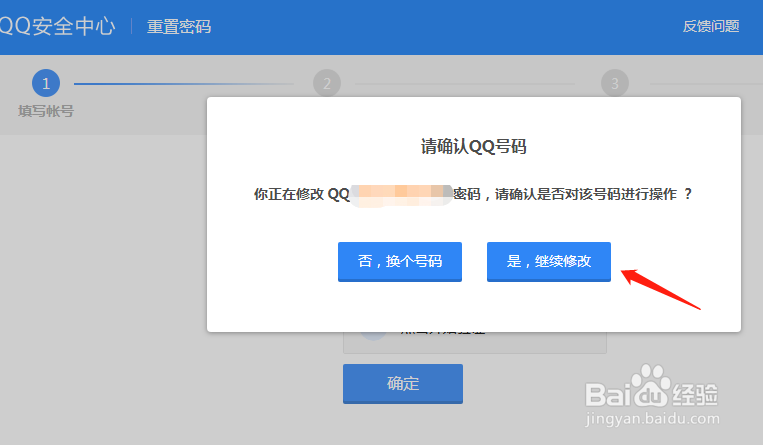Image resolution: width=763 pixels, height=445 pixels.
Task: Click the QQ安全中心 logo text
Action: (57, 26)
